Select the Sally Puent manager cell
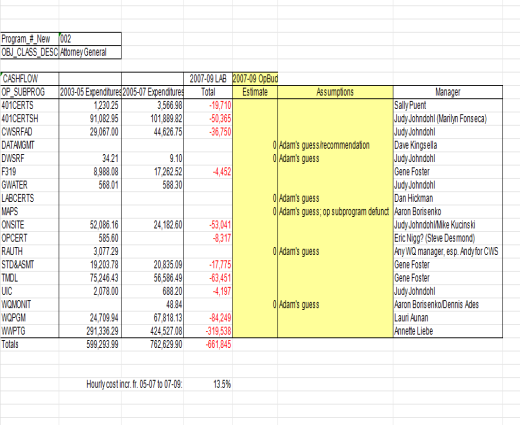The image size is (520, 426). pyautogui.click(x=448, y=105)
